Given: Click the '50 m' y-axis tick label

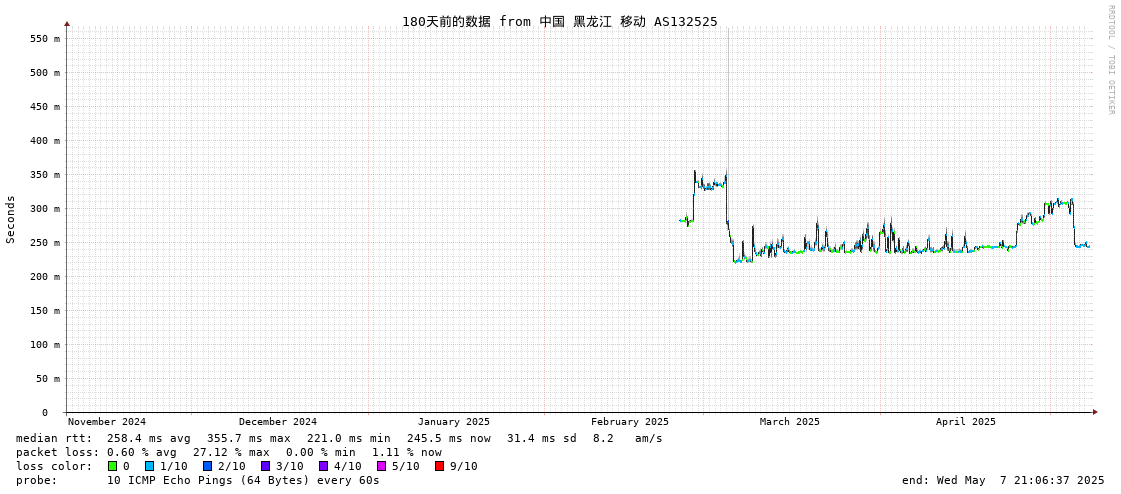Looking at the screenshot, I should (48, 379).
